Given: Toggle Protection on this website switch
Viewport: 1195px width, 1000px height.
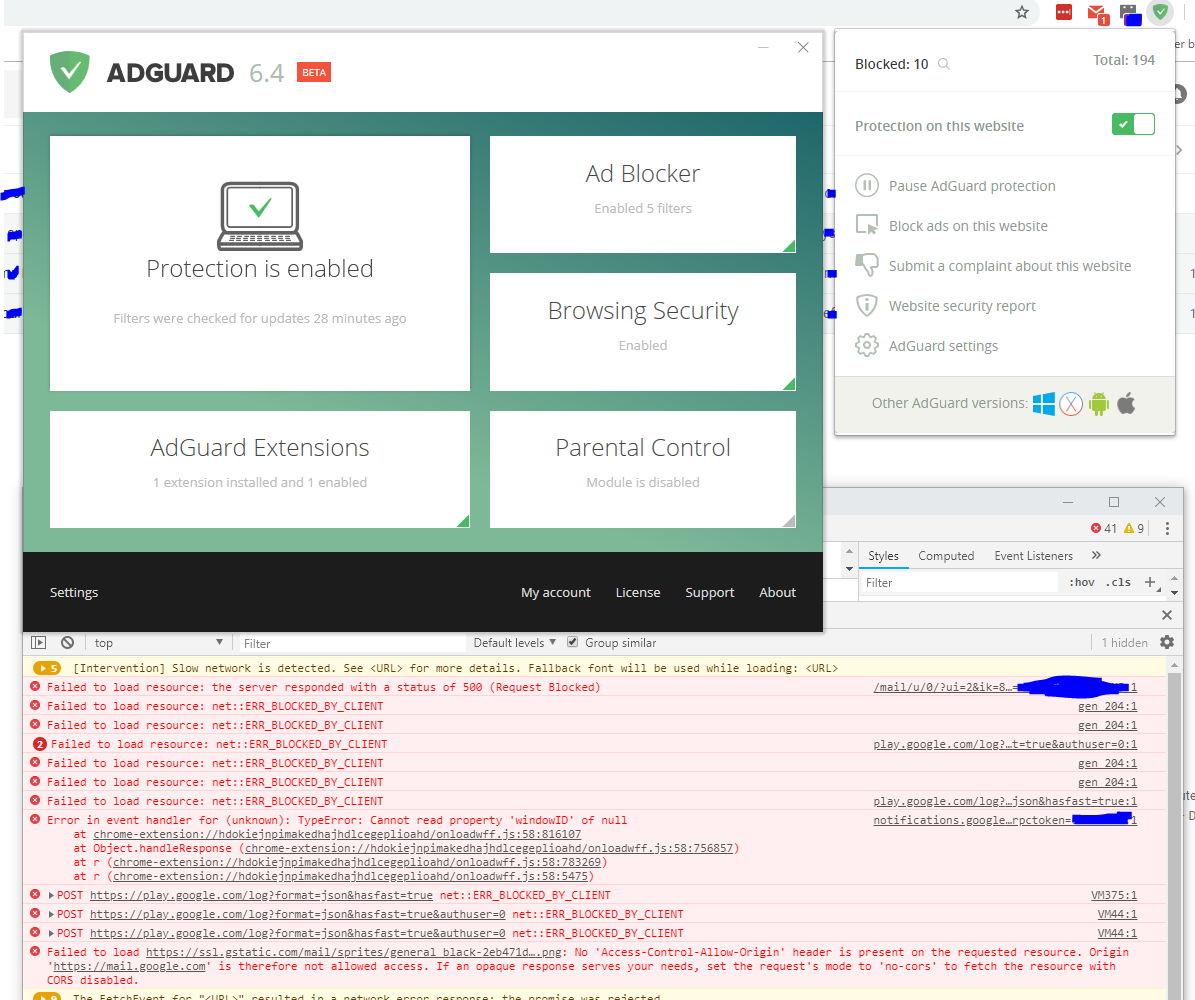Looking at the screenshot, I should tap(1132, 125).
